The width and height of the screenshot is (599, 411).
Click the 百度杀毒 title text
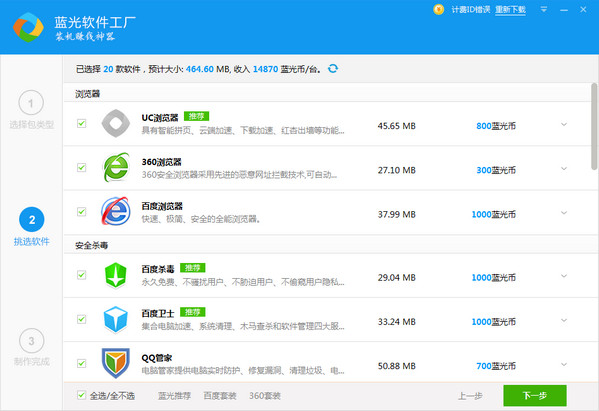point(158,269)
